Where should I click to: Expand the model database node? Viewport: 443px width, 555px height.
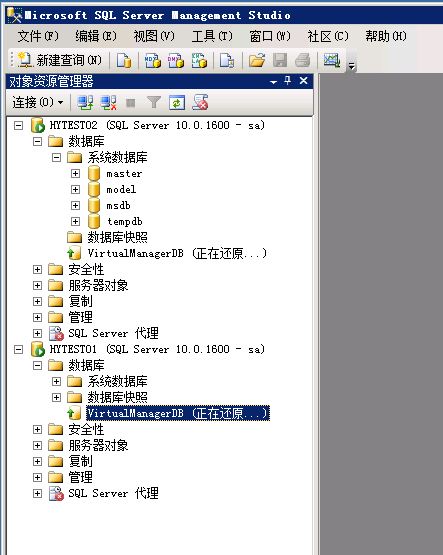[x=75, y=189]
